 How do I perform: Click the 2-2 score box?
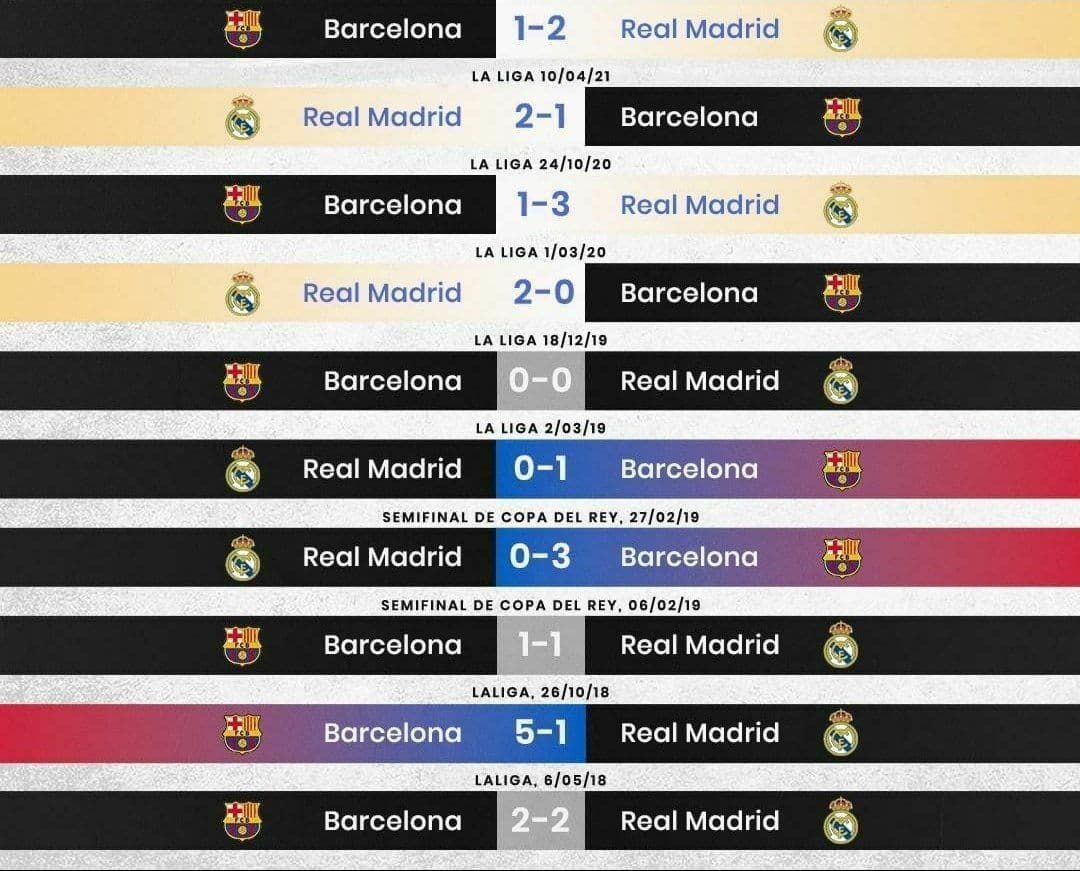[x=541, y=821]
